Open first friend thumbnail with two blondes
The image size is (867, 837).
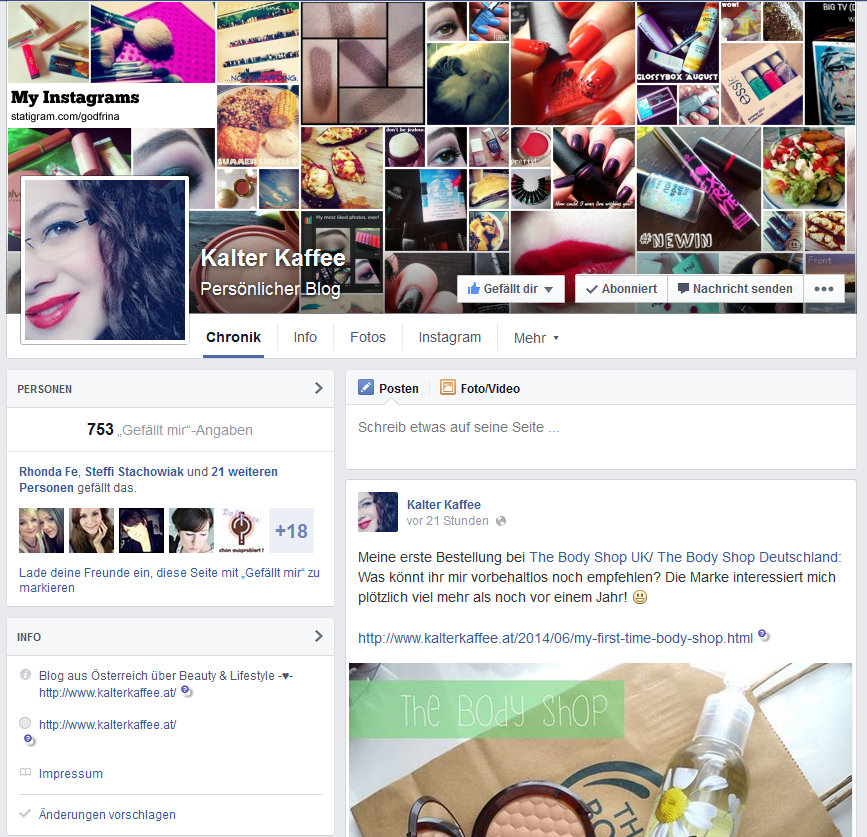tap(41, 531)
